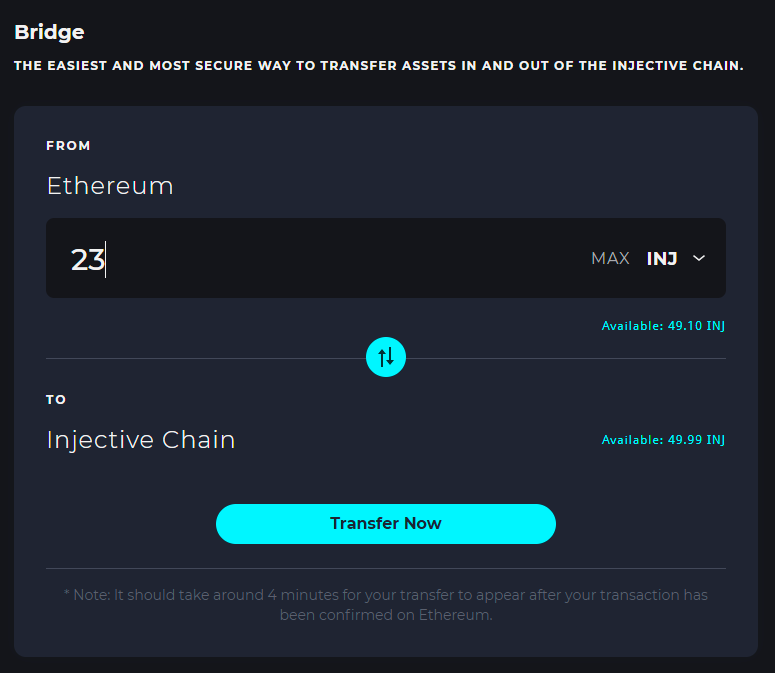Click the Transfer Now button
The image size is (775, 673).
(386, 524)
